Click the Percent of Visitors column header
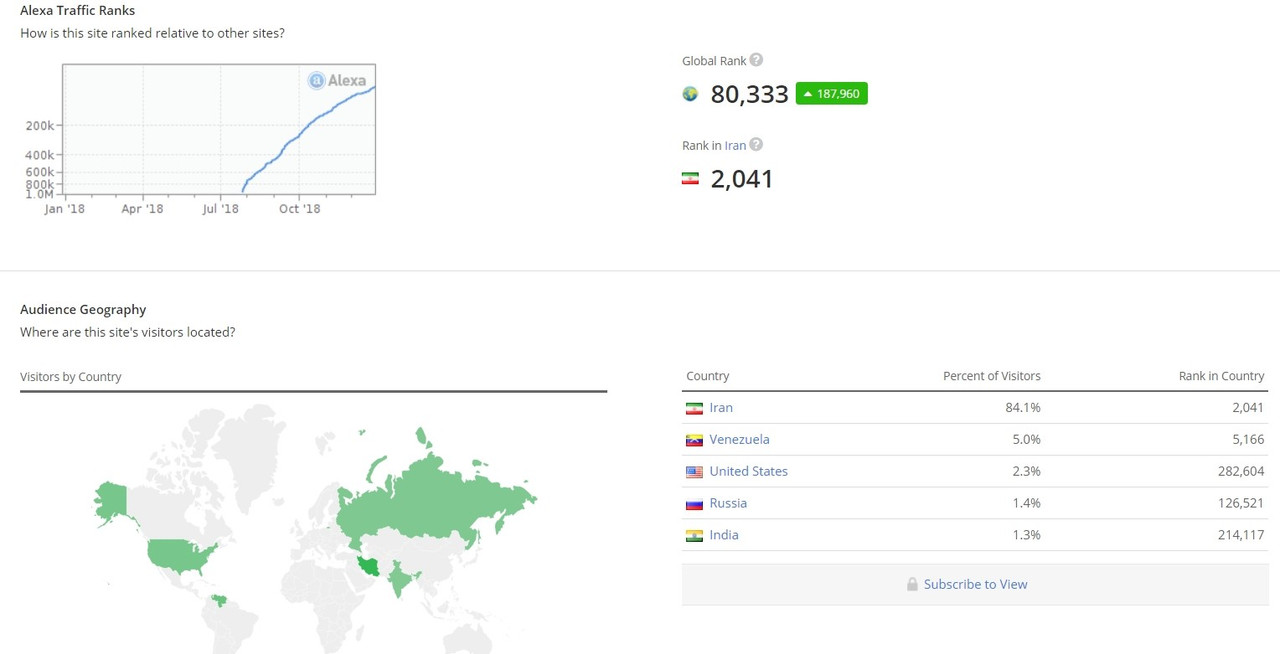 (x=992, y=376)
